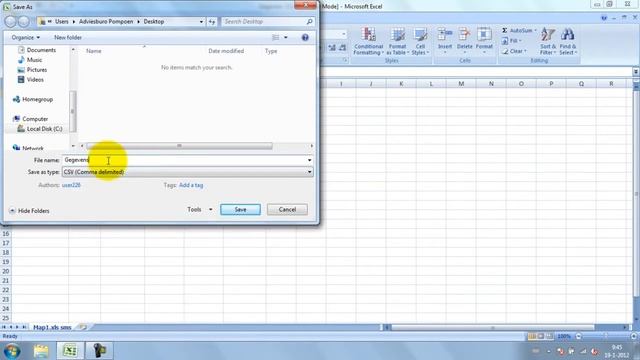Click the Search Desktop field
The height and width of the screenshot is (360, 640).
[263, 21]
